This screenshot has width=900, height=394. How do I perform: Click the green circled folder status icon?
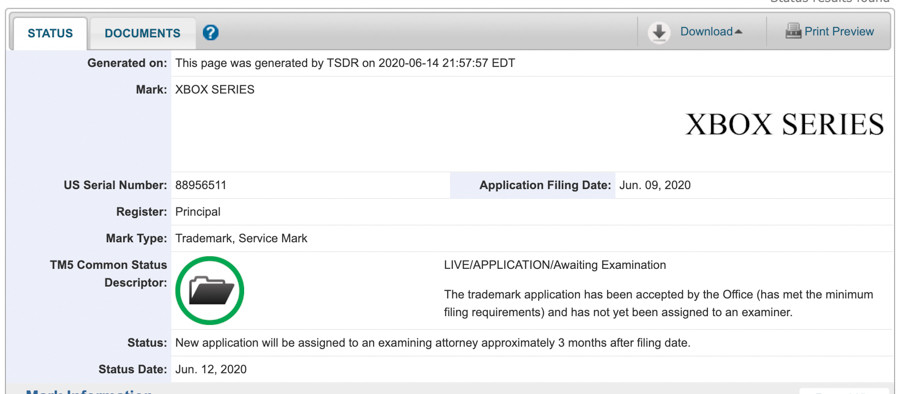(x=210, y=290)
